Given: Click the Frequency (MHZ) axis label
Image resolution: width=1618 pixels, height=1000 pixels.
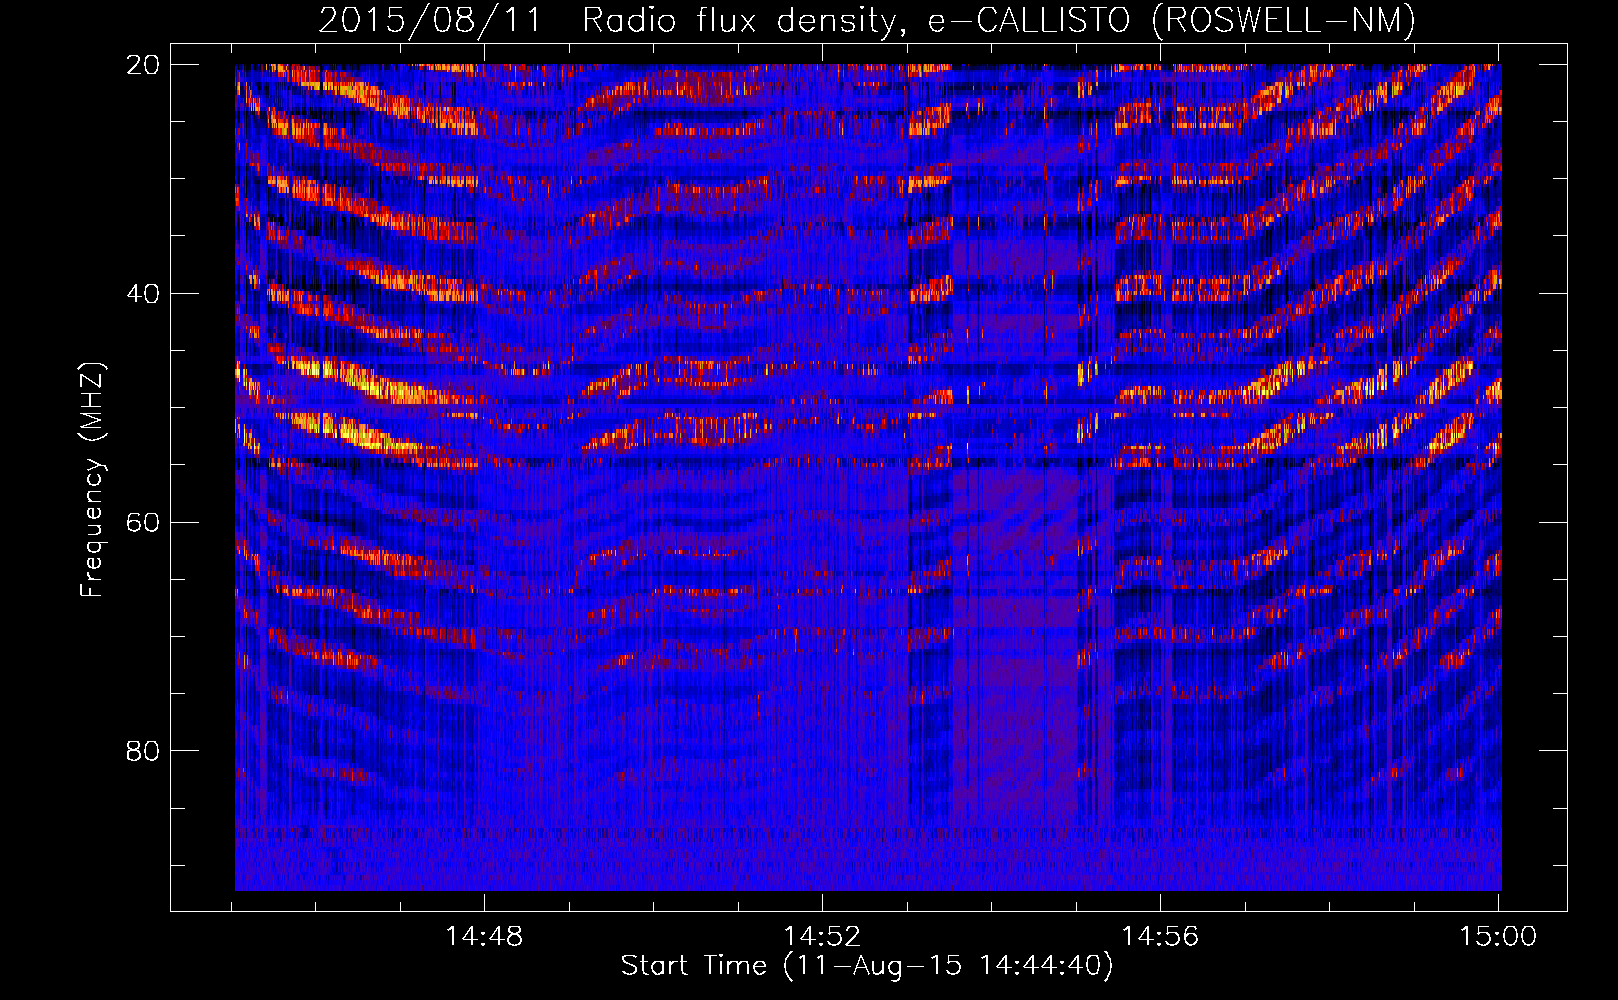Looking at the screenshot, I should [91, 480].
